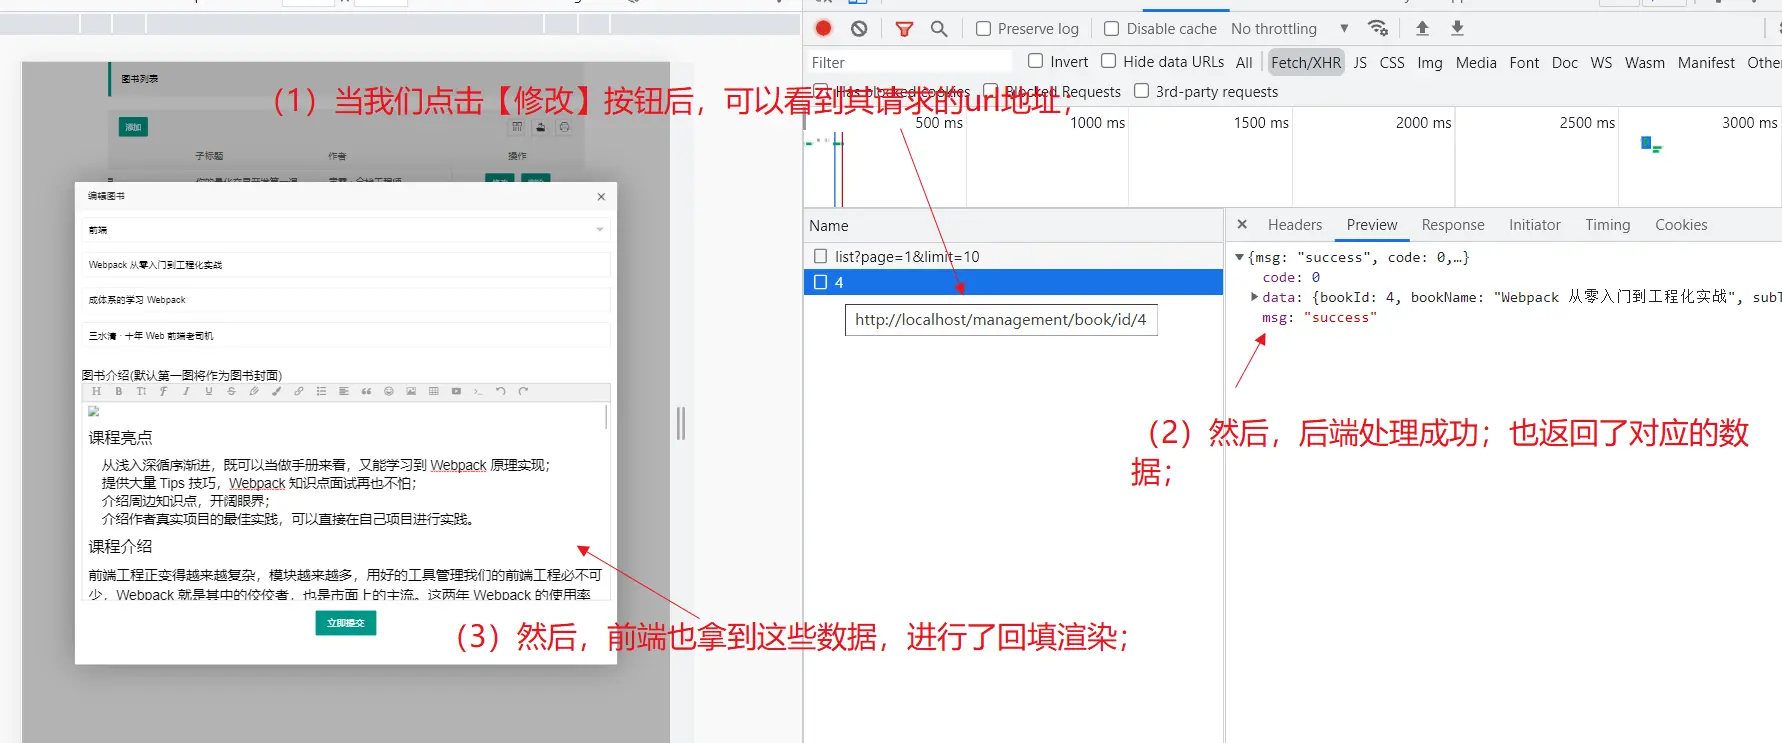Insert a table via editor toolbar
Image resolution: width=1782 pixels, height=743 pixels.
[x=434, y=392]
